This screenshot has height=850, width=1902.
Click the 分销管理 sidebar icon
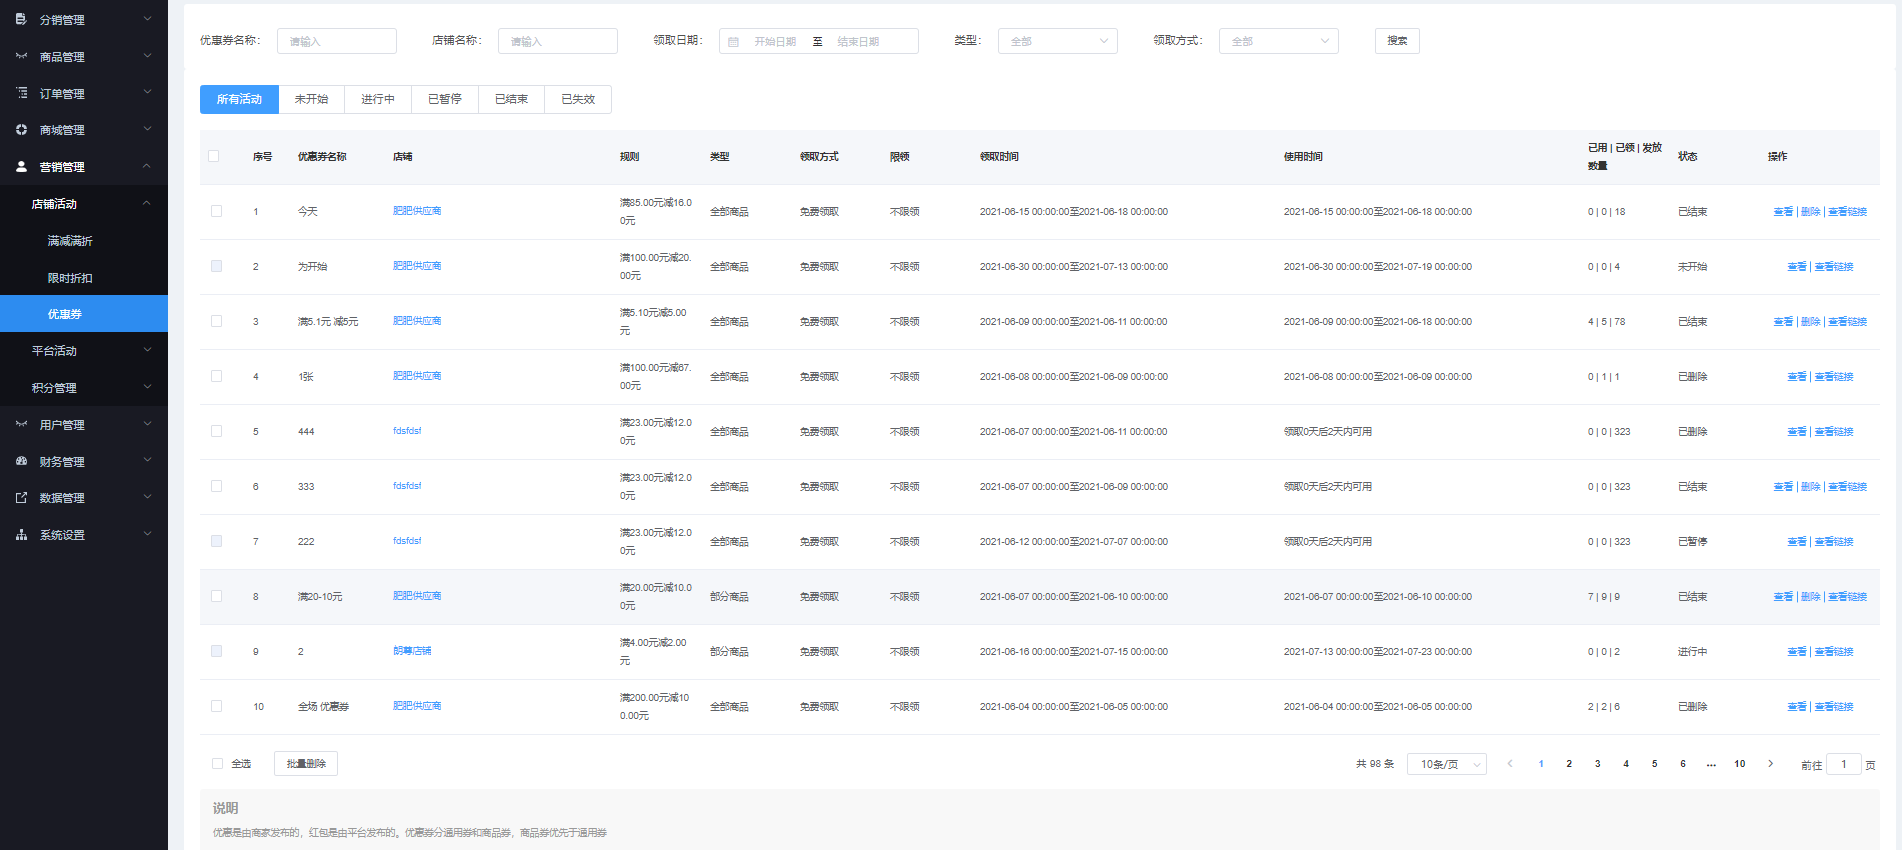[x=21, y=19]
